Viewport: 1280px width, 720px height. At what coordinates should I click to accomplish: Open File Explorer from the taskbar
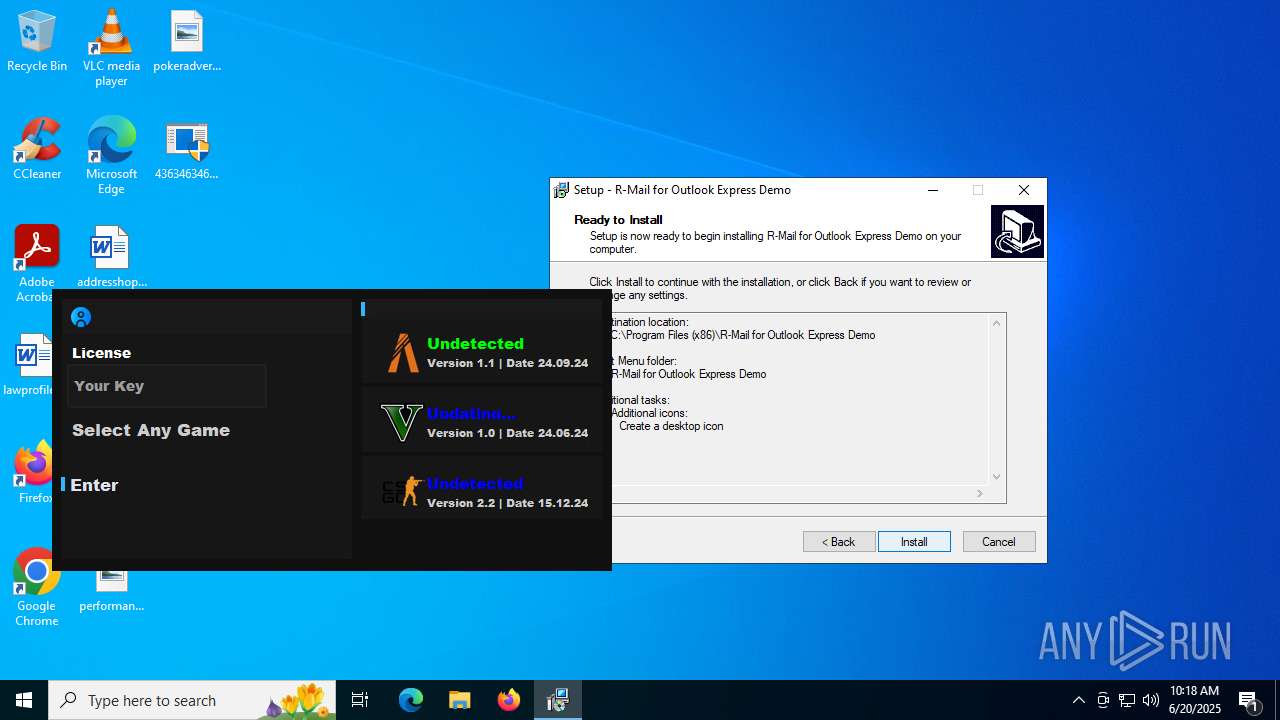tap(460, 700)
